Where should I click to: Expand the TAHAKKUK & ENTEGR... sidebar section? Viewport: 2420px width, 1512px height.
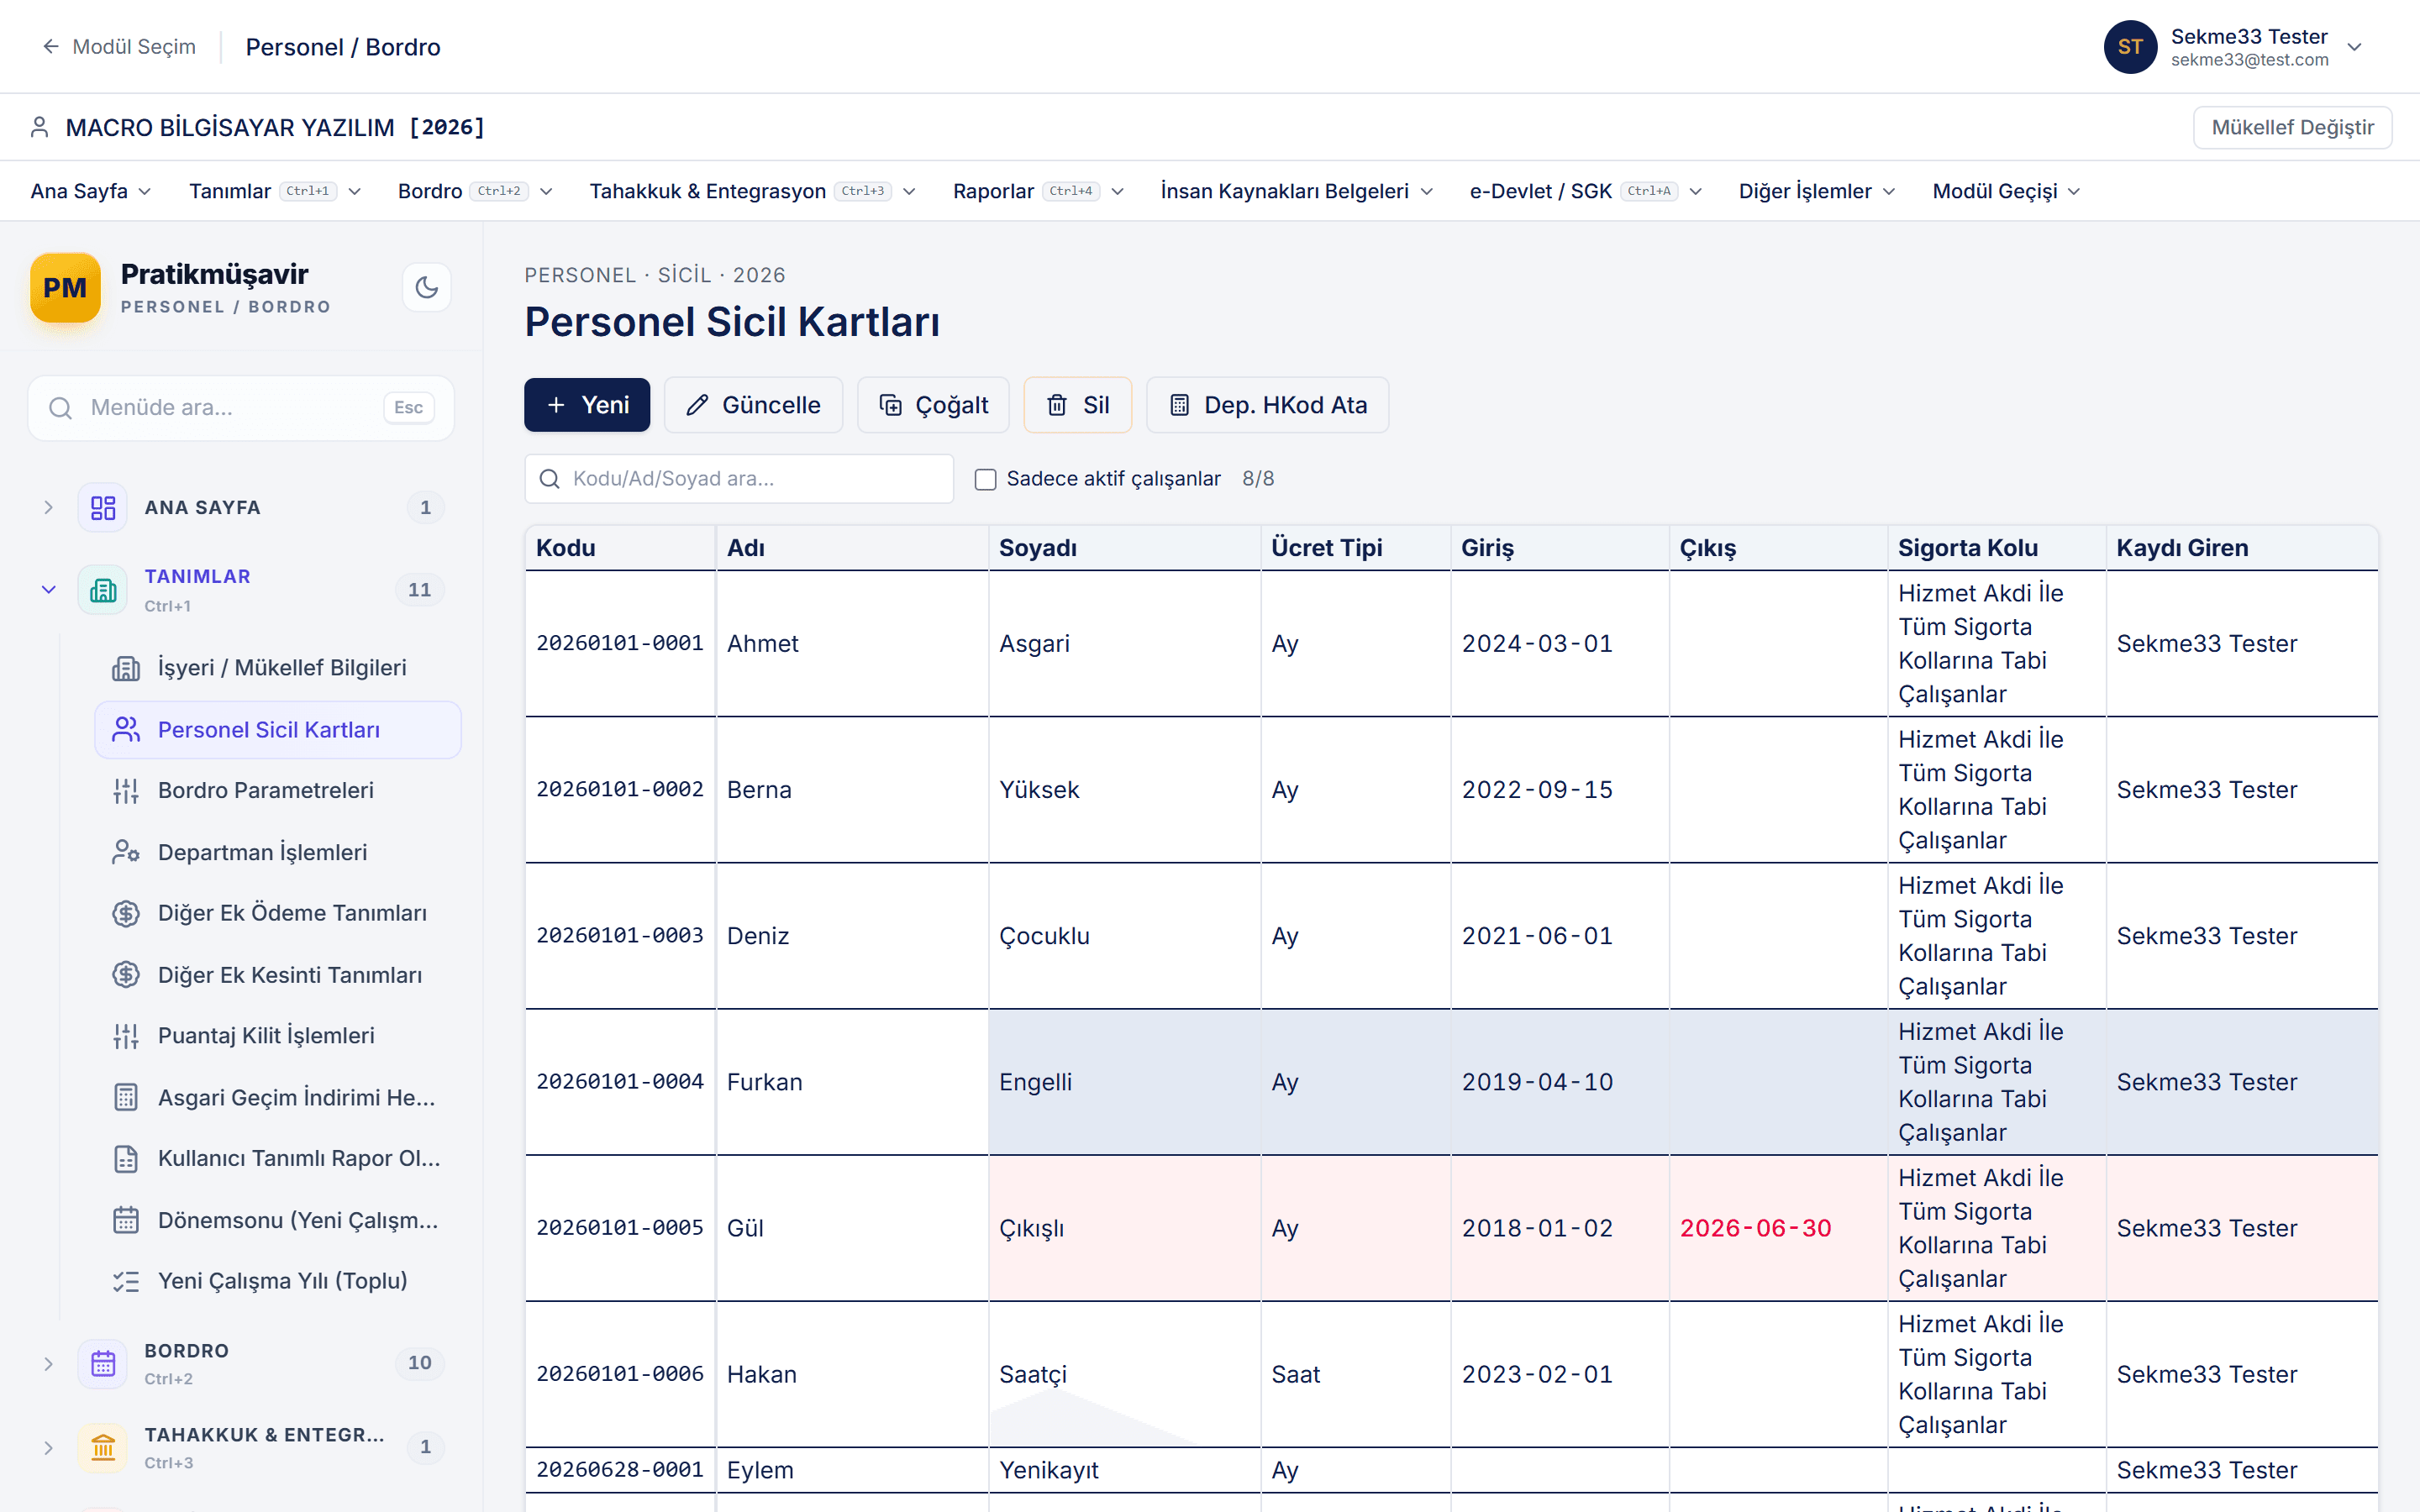point(48,1447)
